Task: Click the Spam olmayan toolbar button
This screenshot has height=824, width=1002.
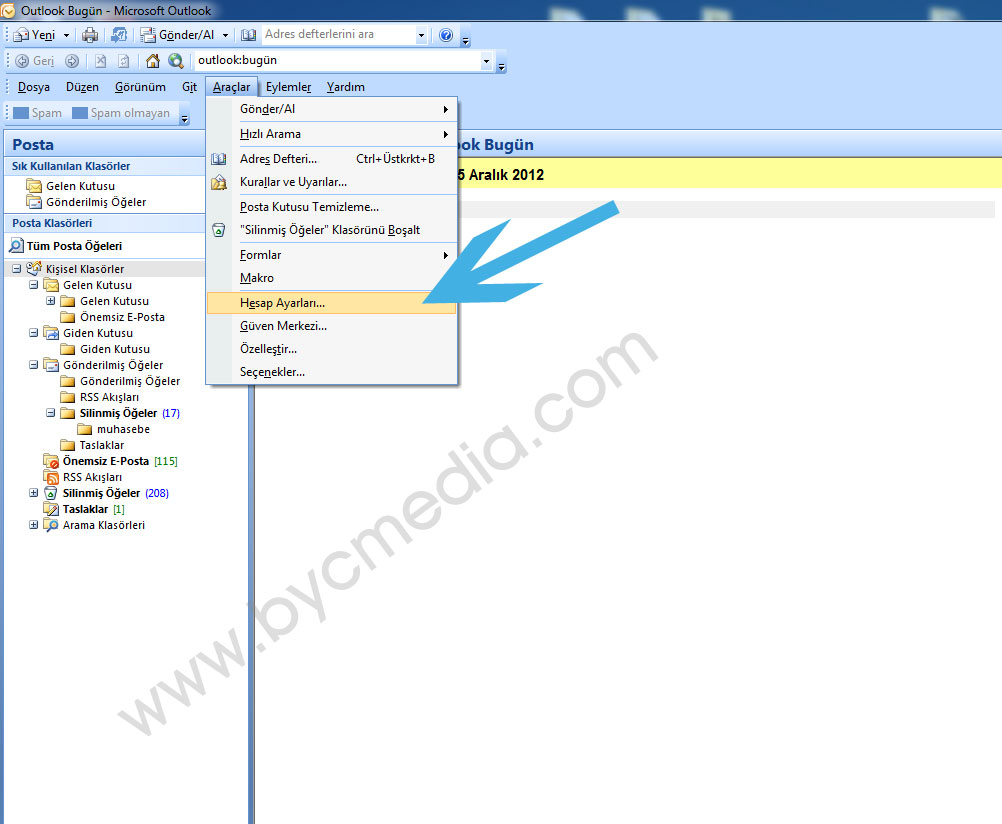Action: 121,113
